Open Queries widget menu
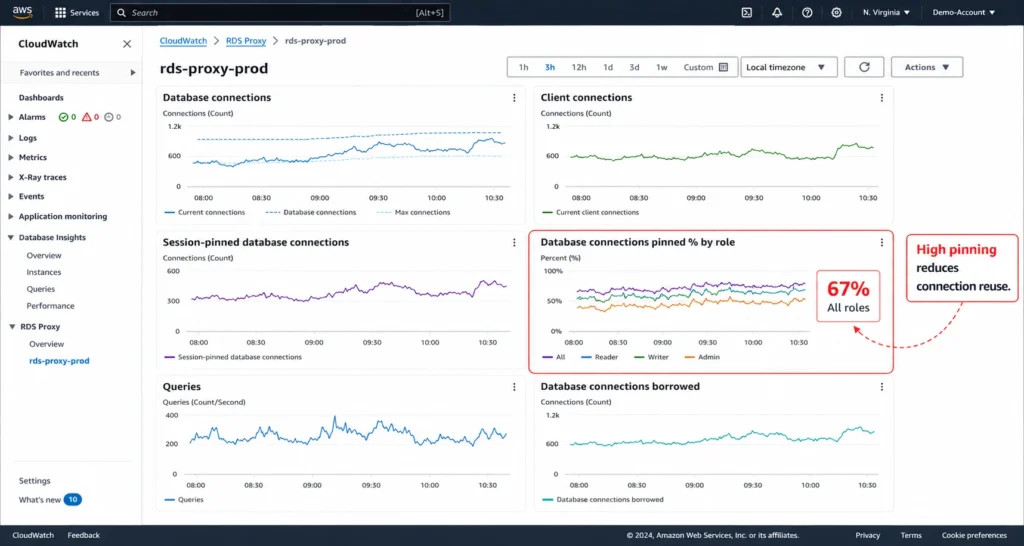Screen dimensions: 1024x546 point(514,387)
